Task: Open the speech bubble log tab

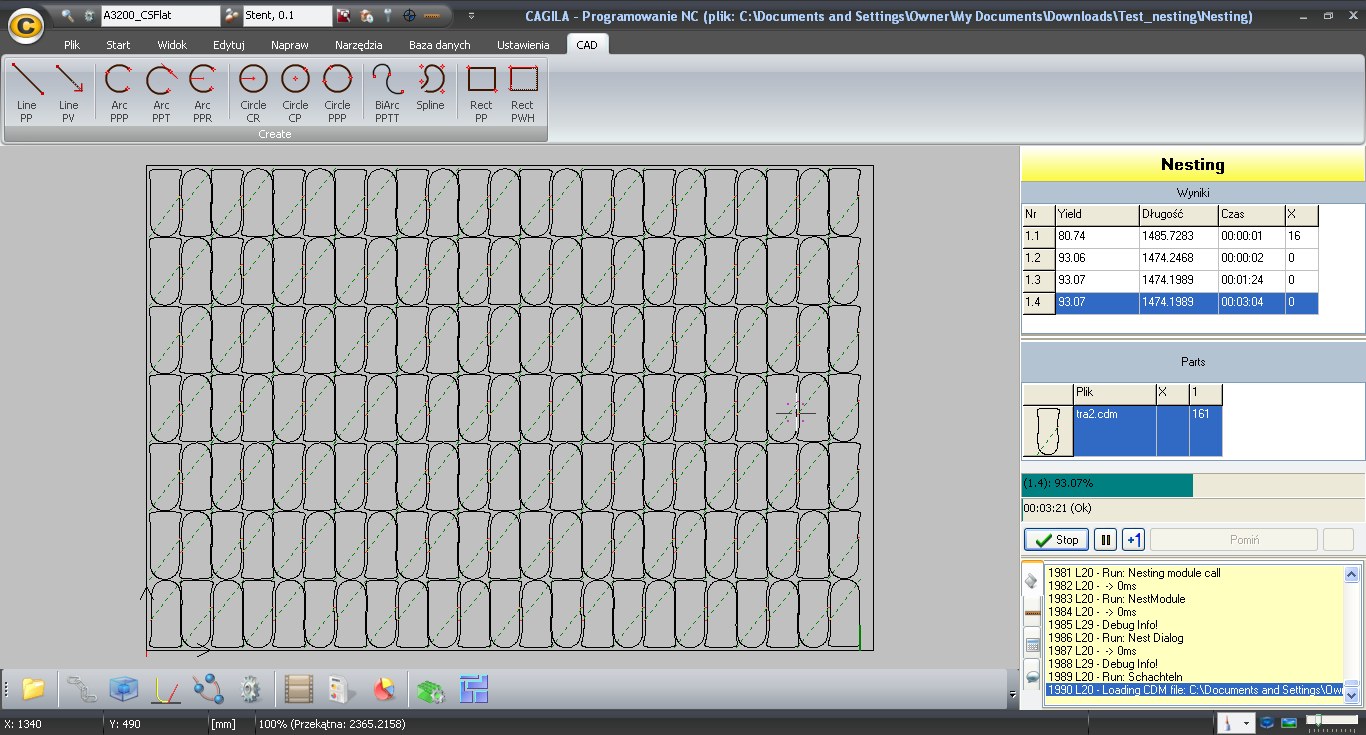Action: click(x=1031, y=676)
